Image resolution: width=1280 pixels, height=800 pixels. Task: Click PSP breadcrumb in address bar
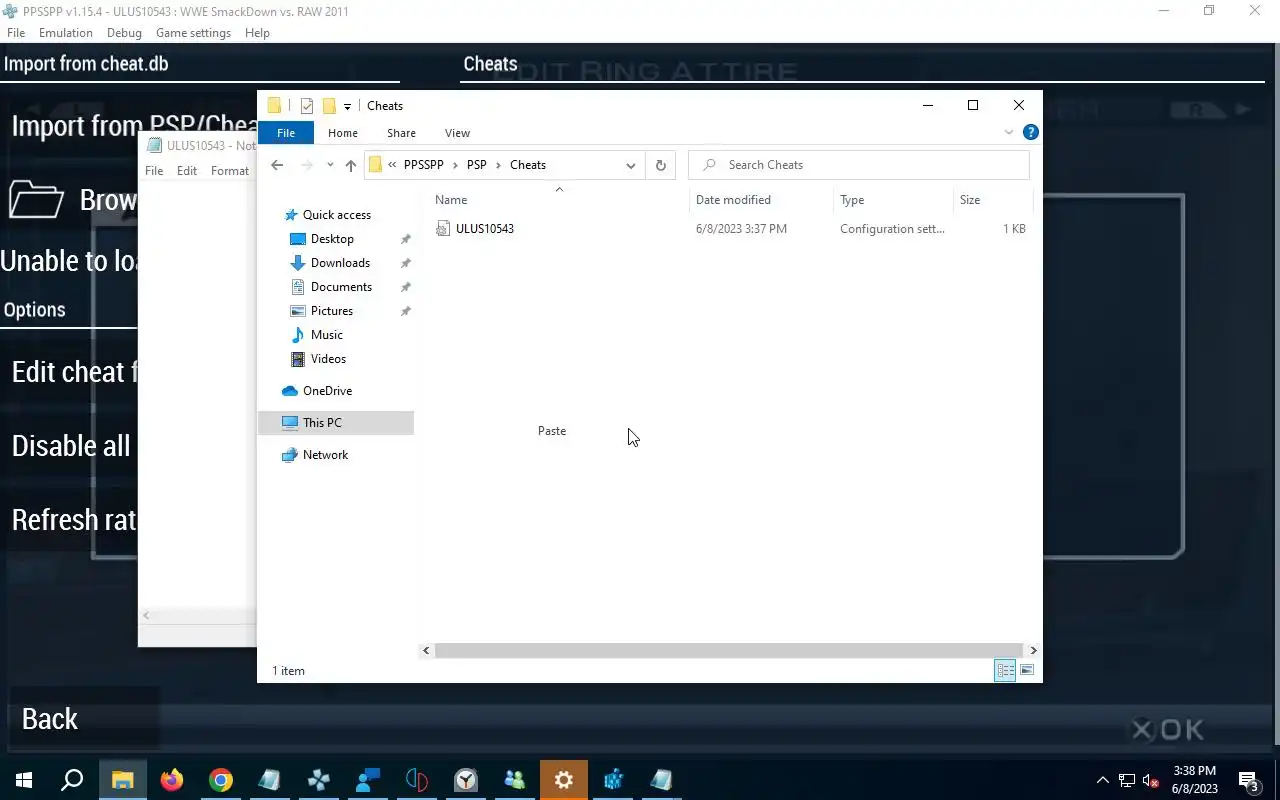coord(477,165)
